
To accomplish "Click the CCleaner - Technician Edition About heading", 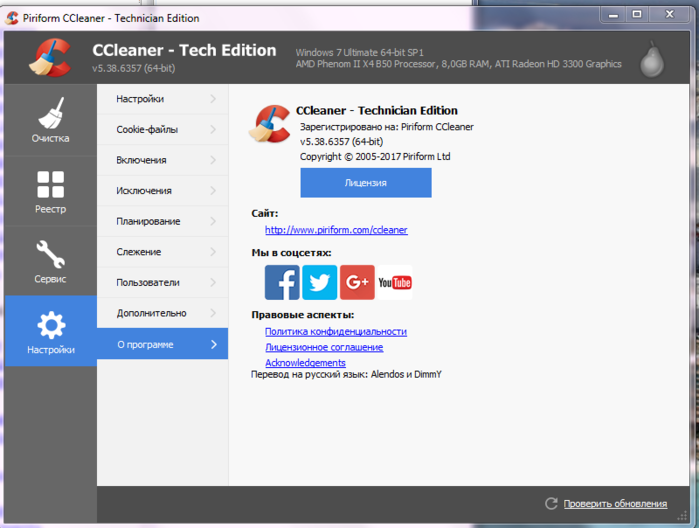I will pos(377,111).
